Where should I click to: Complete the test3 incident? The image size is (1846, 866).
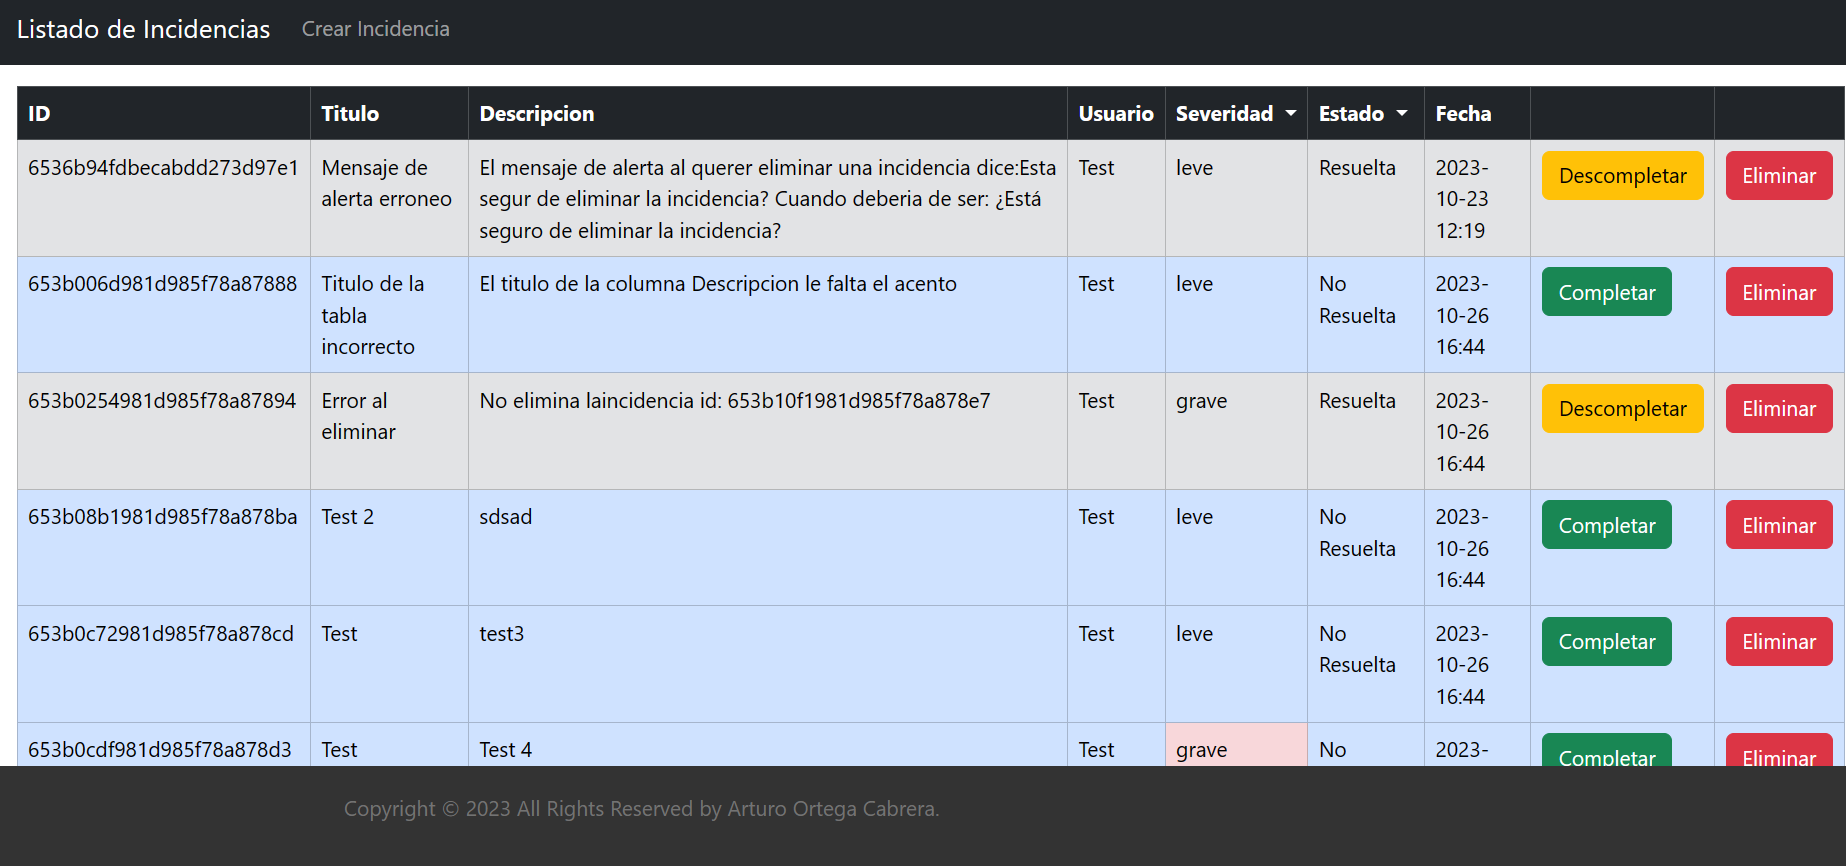[x=1606, y=641]
